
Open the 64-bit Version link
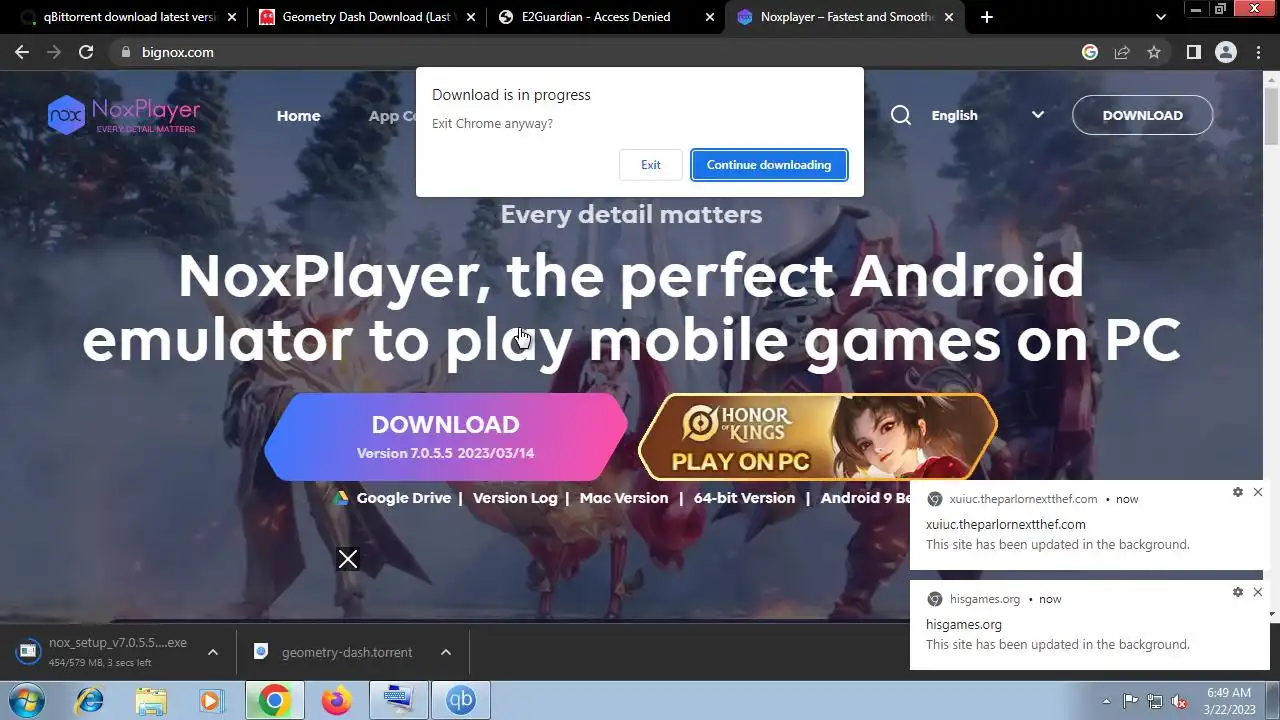tap(744, 498)
